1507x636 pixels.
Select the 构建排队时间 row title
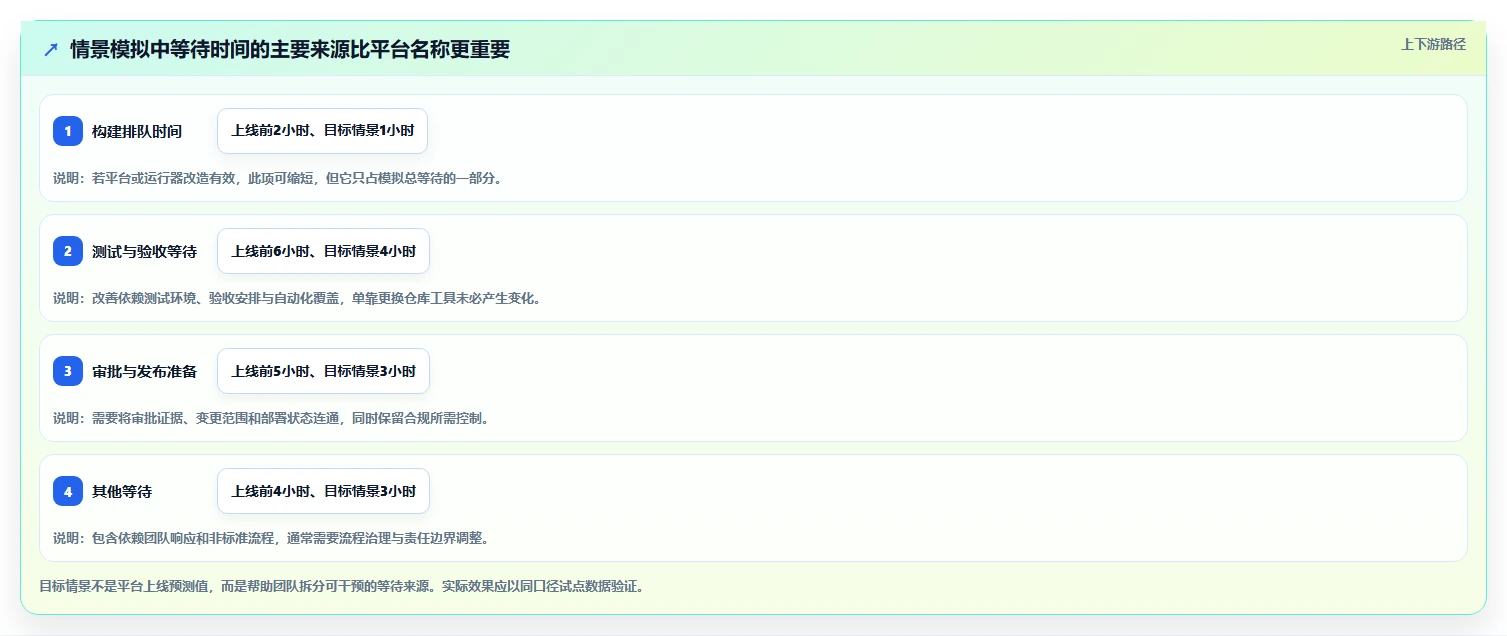[x=137, y=131]
